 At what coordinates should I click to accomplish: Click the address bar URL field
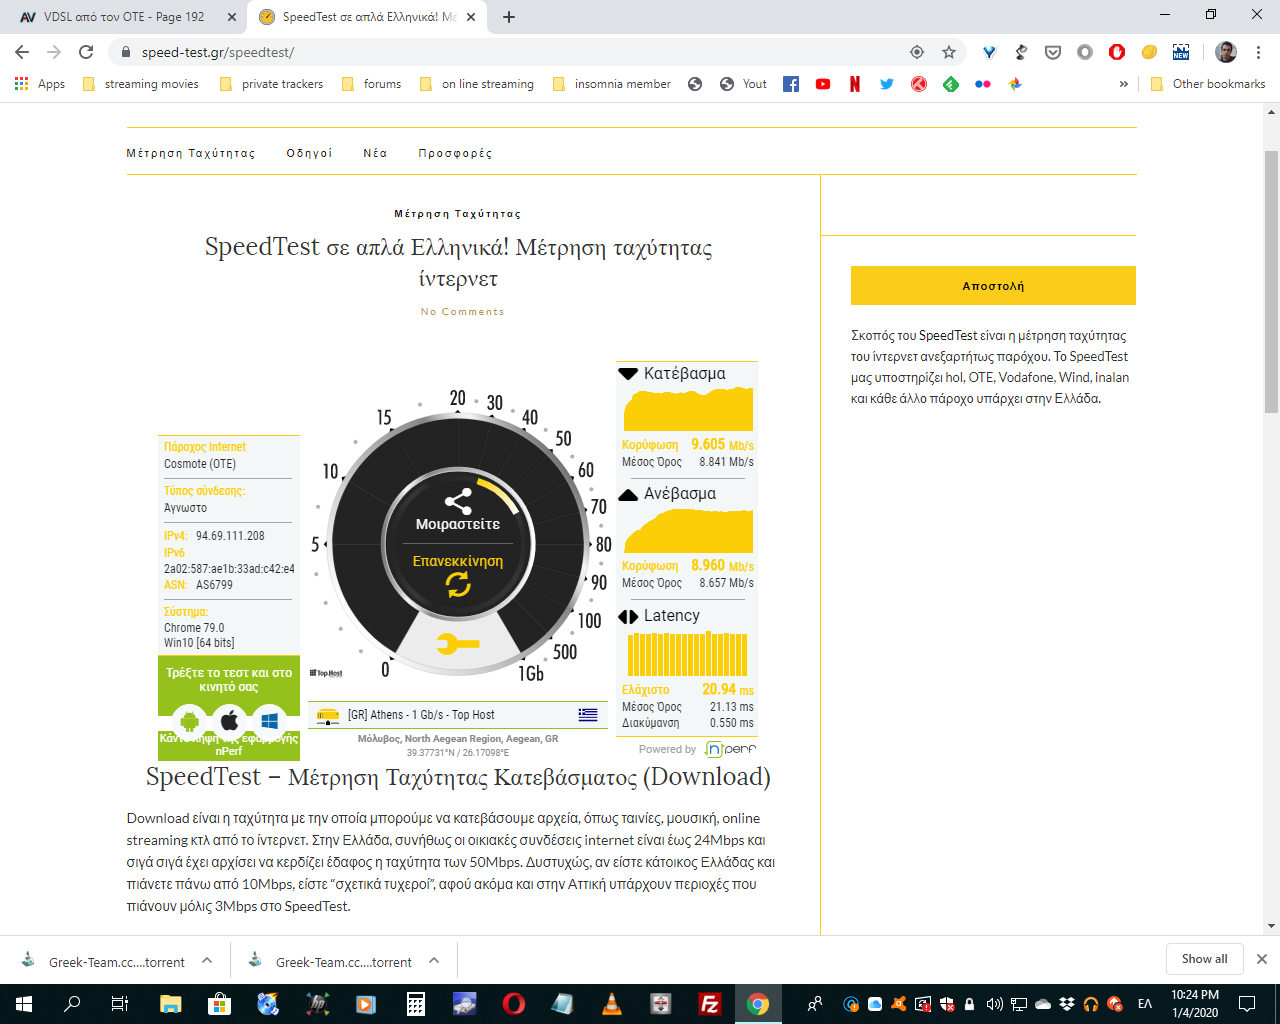(510, 52)
